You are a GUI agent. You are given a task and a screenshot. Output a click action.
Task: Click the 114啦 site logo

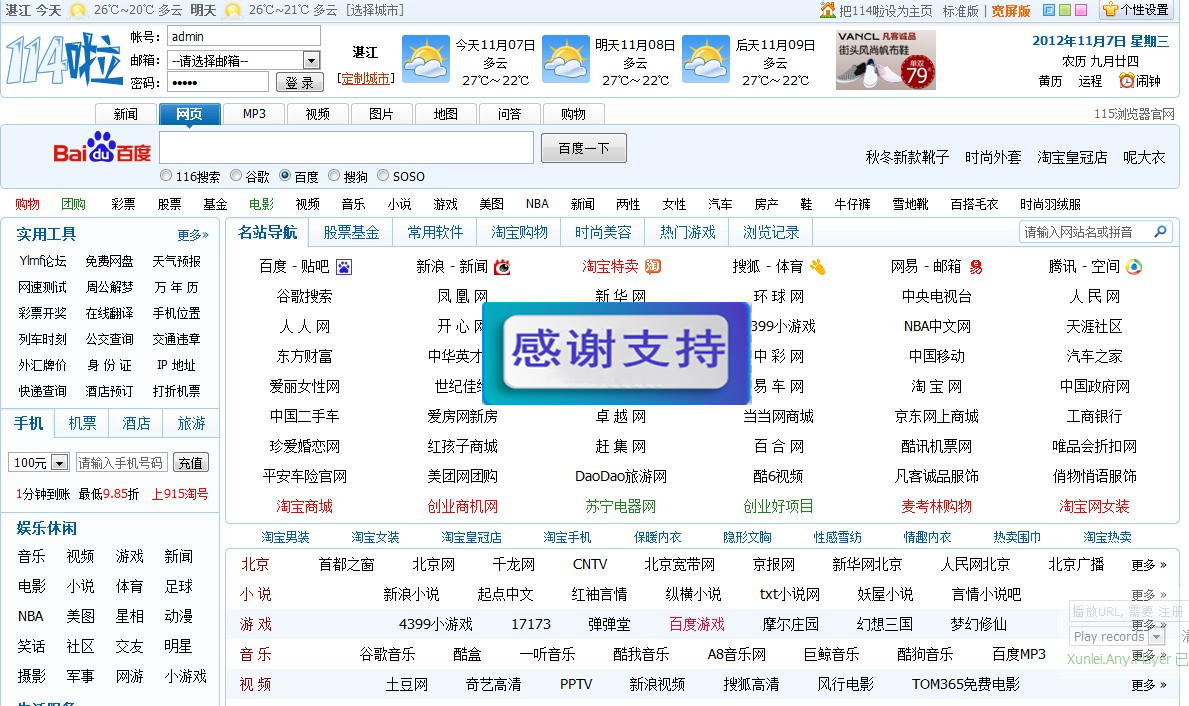[x=64, y=59]
